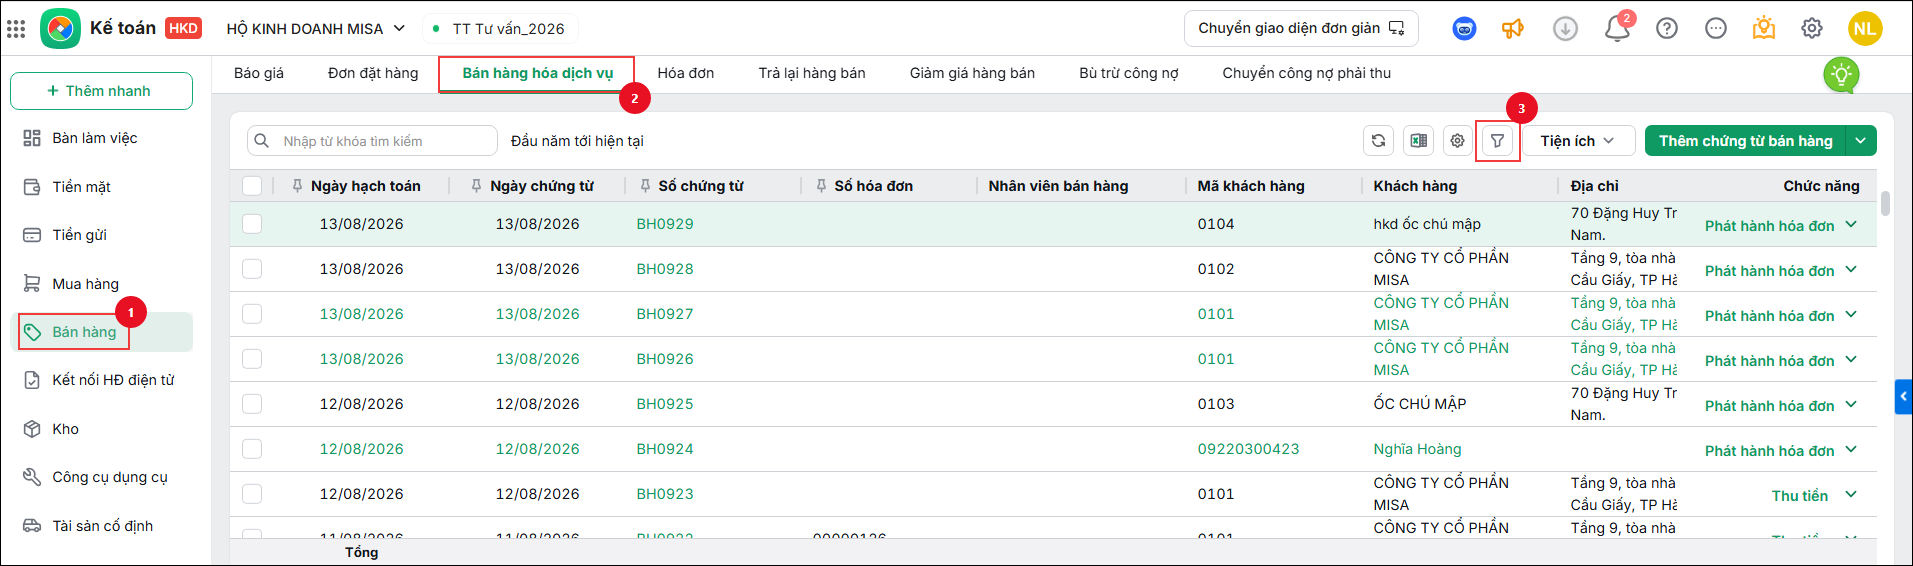This screenshot has height=566, width=1913.
Task: Open the filter funnel icon
Action: [1497, 141]
